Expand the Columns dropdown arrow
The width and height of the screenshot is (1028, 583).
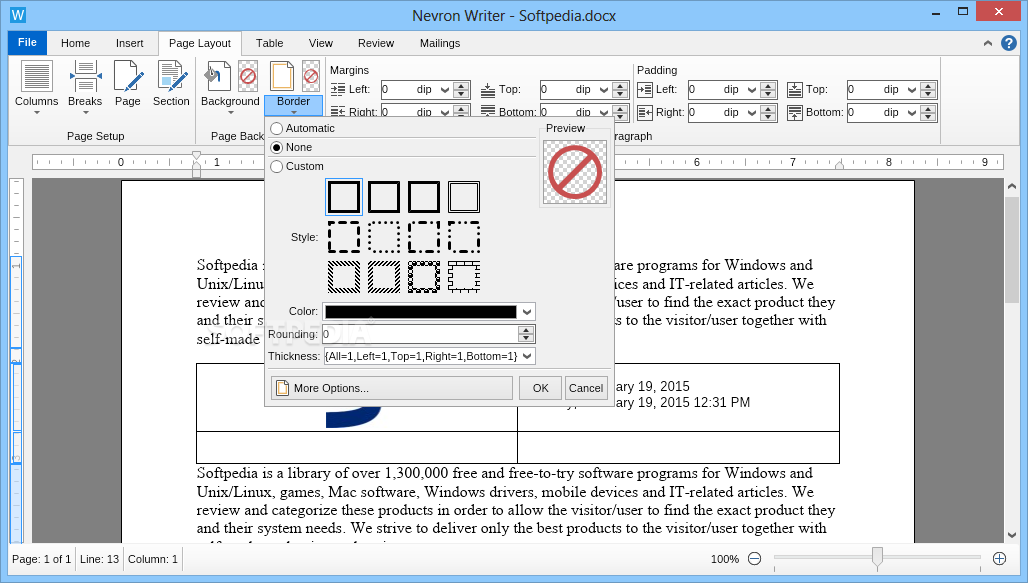point(37,113)
